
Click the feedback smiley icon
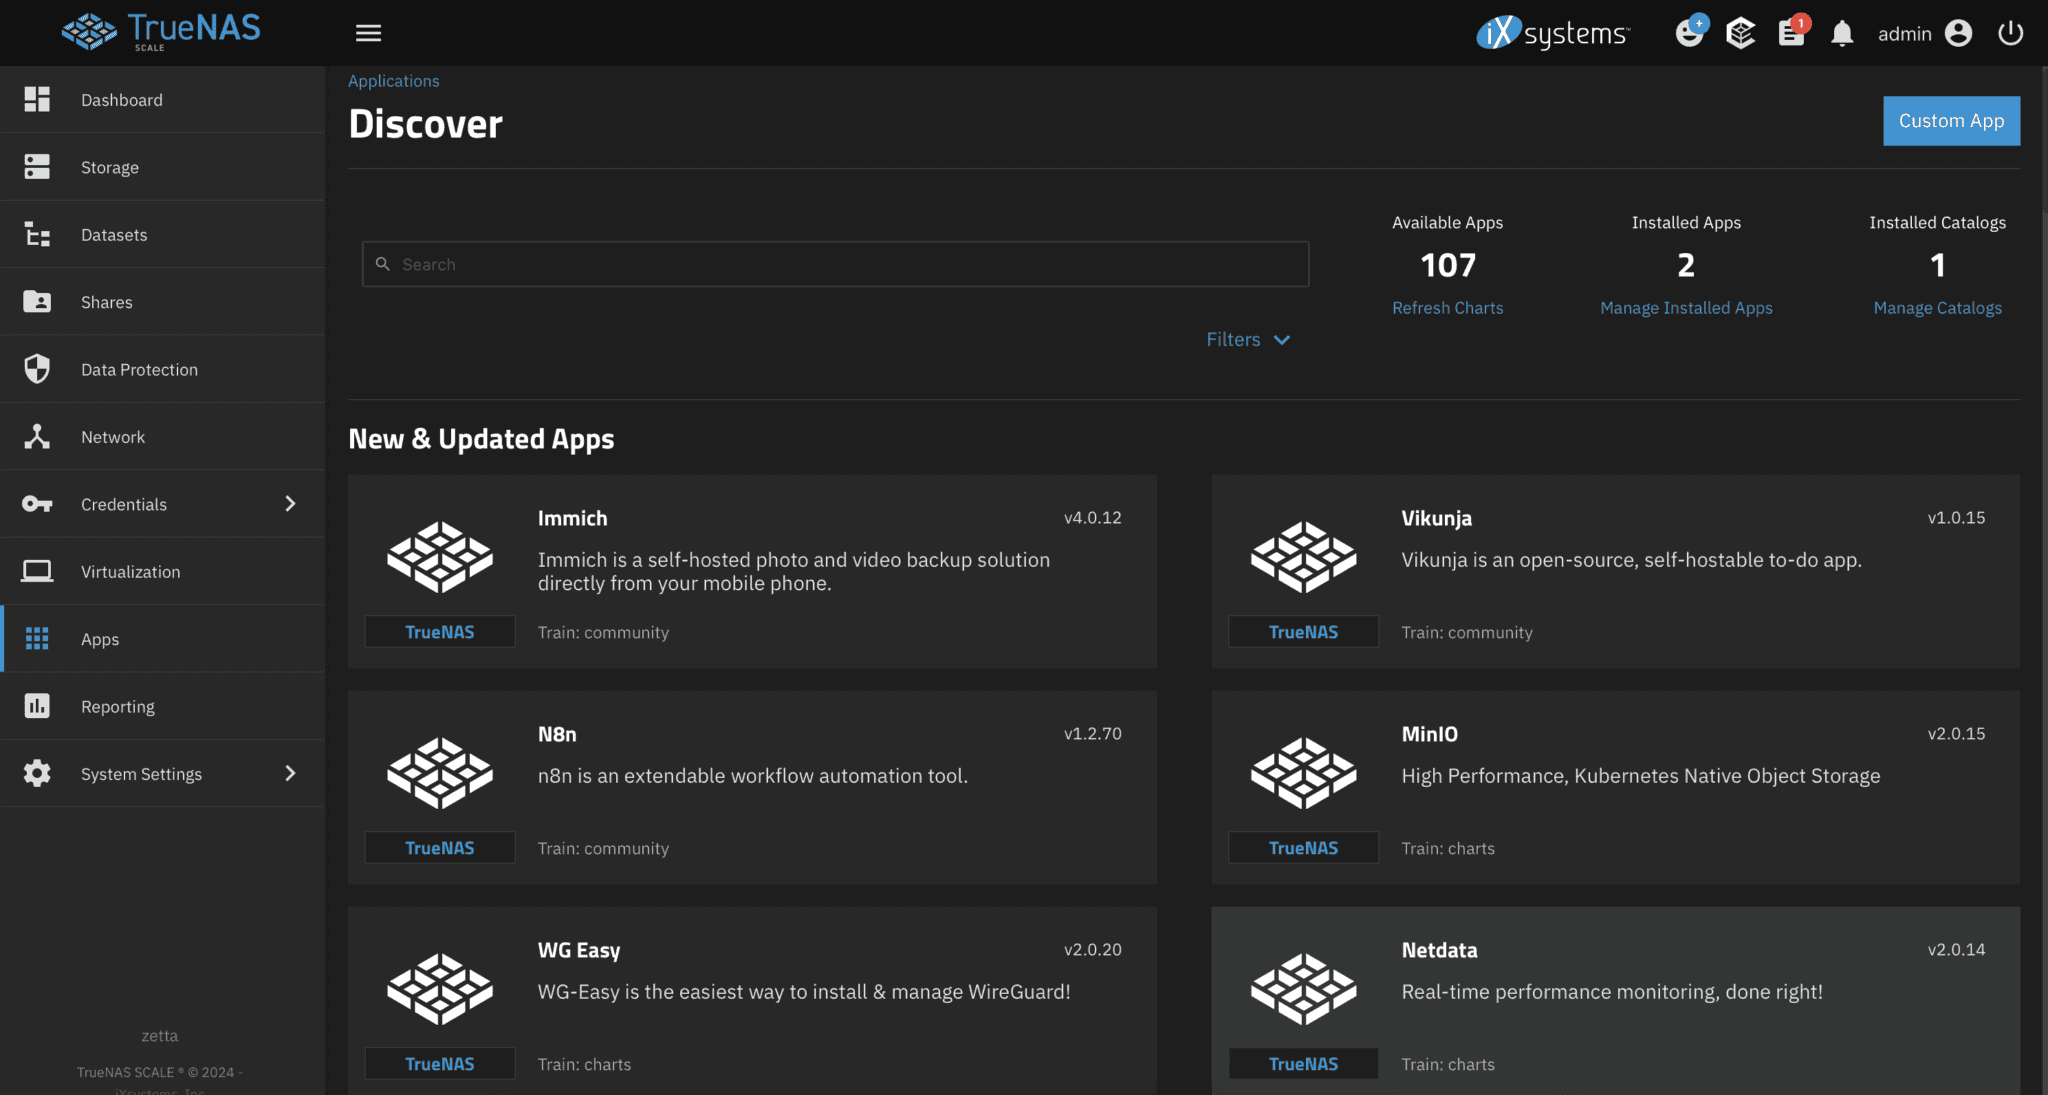coord(1689,33)
